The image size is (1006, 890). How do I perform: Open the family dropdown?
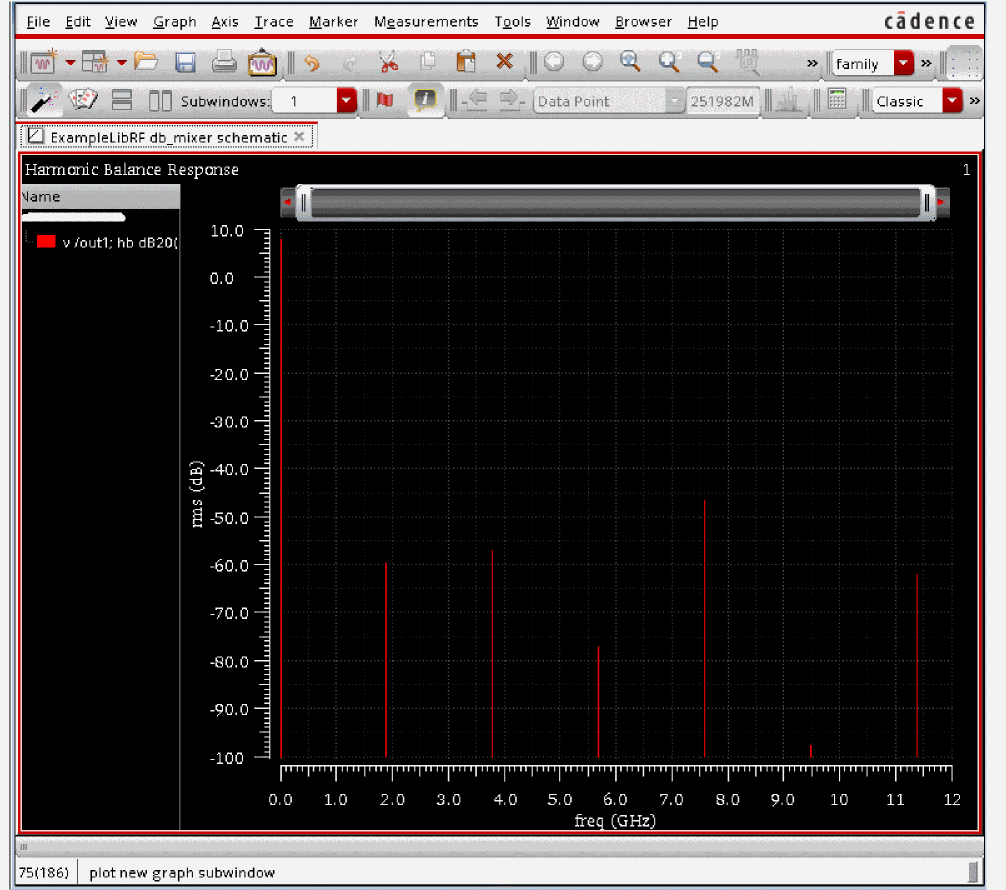click(x=904, y=64)
